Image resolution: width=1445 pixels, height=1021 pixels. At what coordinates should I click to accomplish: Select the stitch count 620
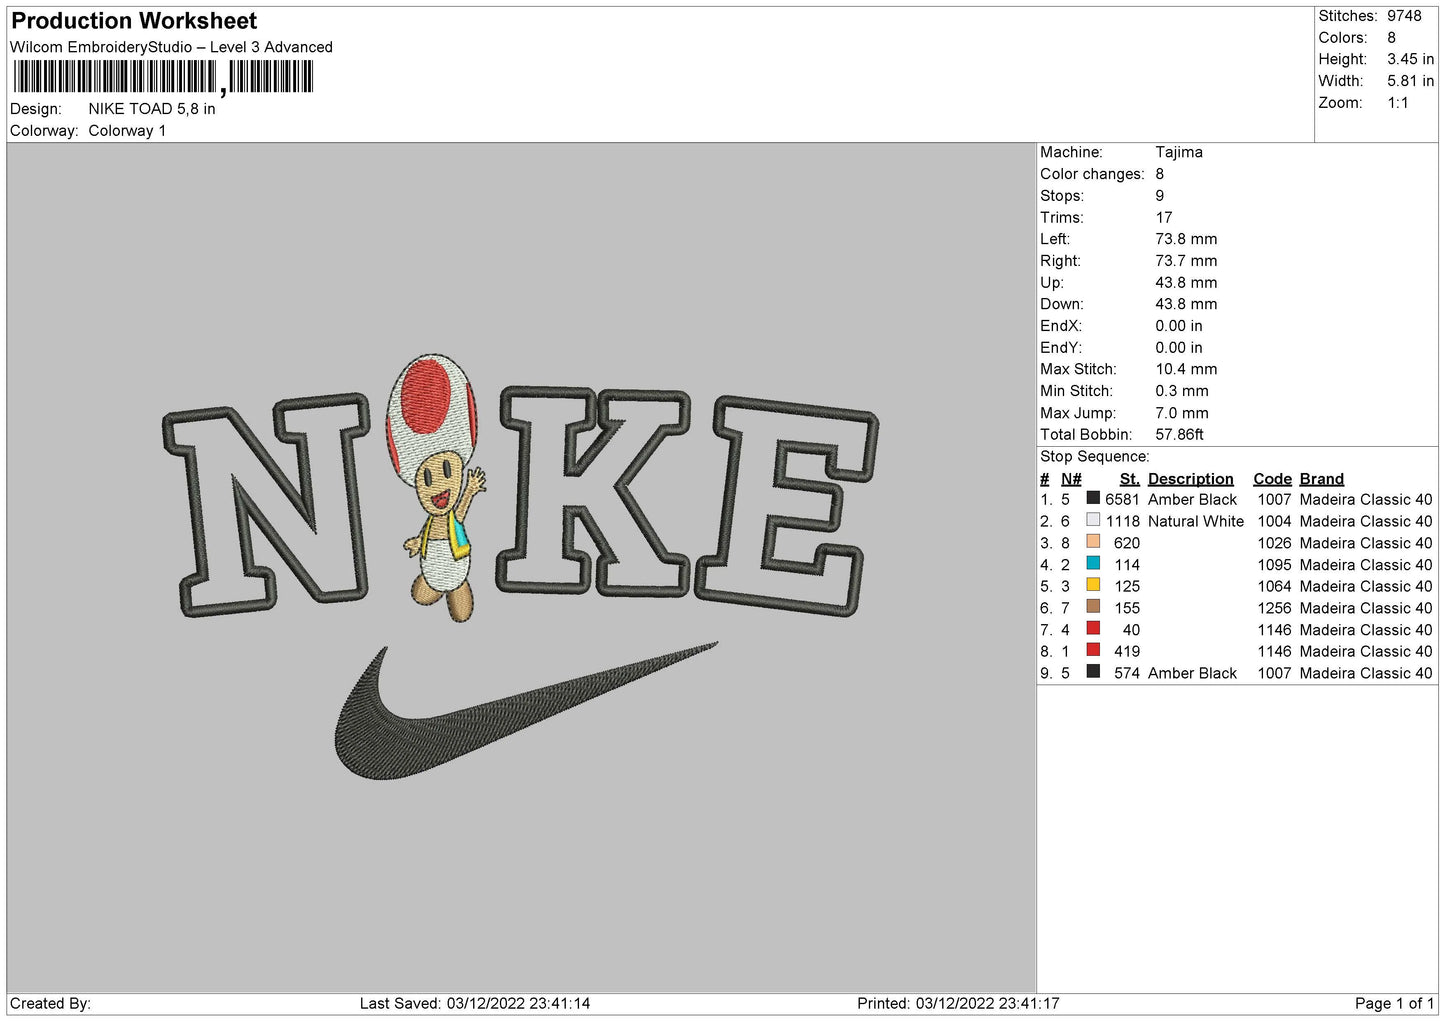(x=1127, y=543)
